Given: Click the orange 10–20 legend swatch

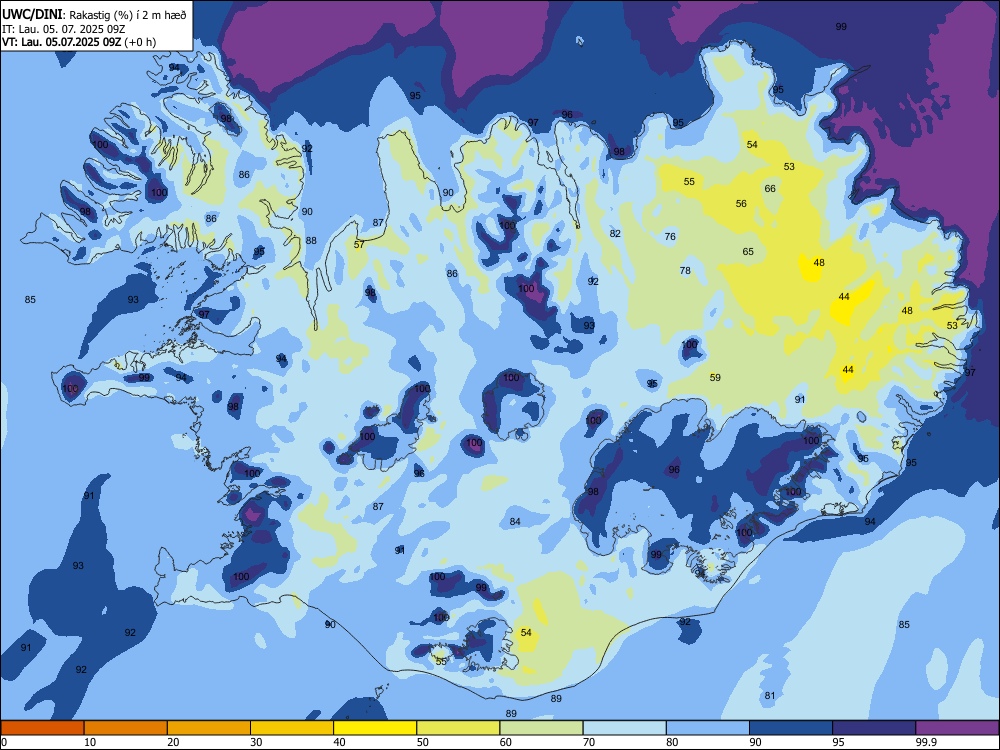Looking at the screenshot, I should pos(126,728).
